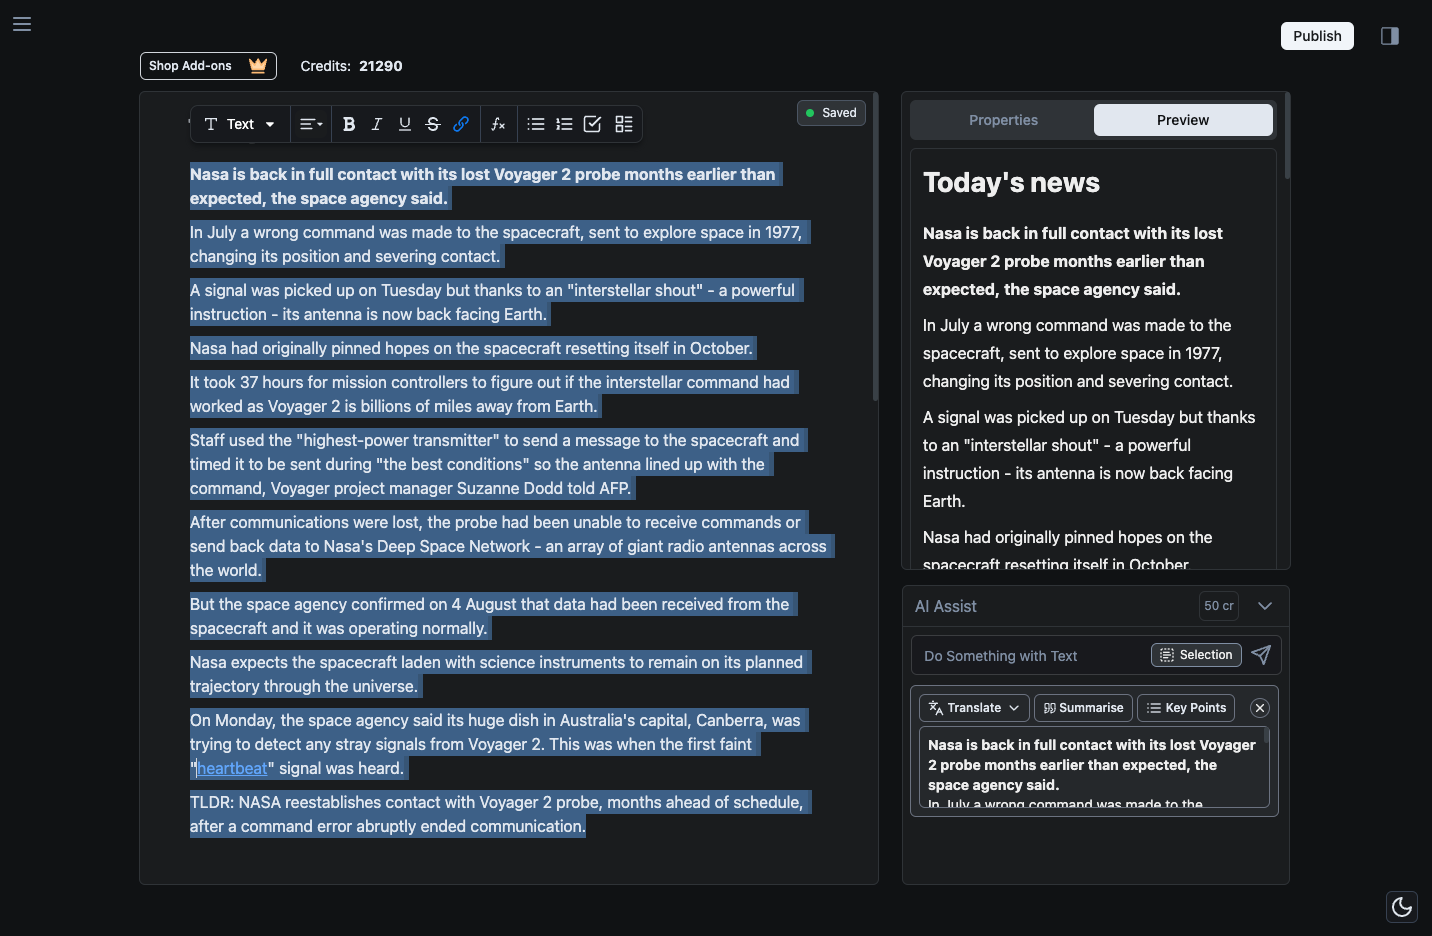This screenshot has width=1432, height=936.
Task: Click the Today's news heading
Action: pos(1011,182)
